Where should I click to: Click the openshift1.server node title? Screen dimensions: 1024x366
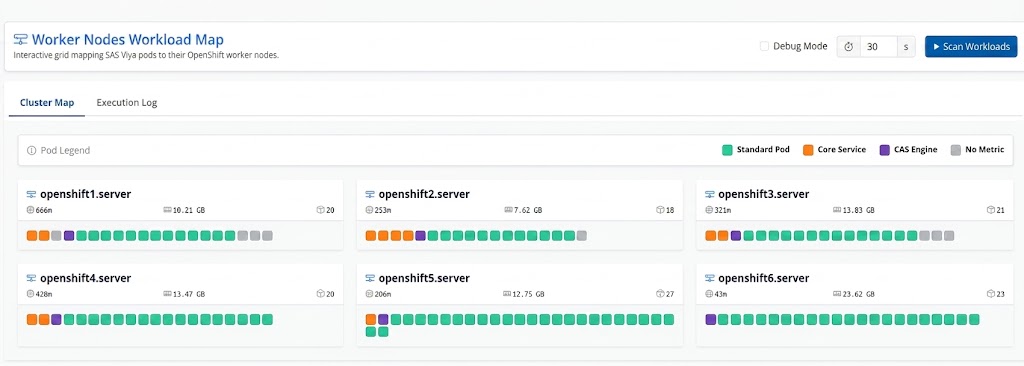[86, 194]
